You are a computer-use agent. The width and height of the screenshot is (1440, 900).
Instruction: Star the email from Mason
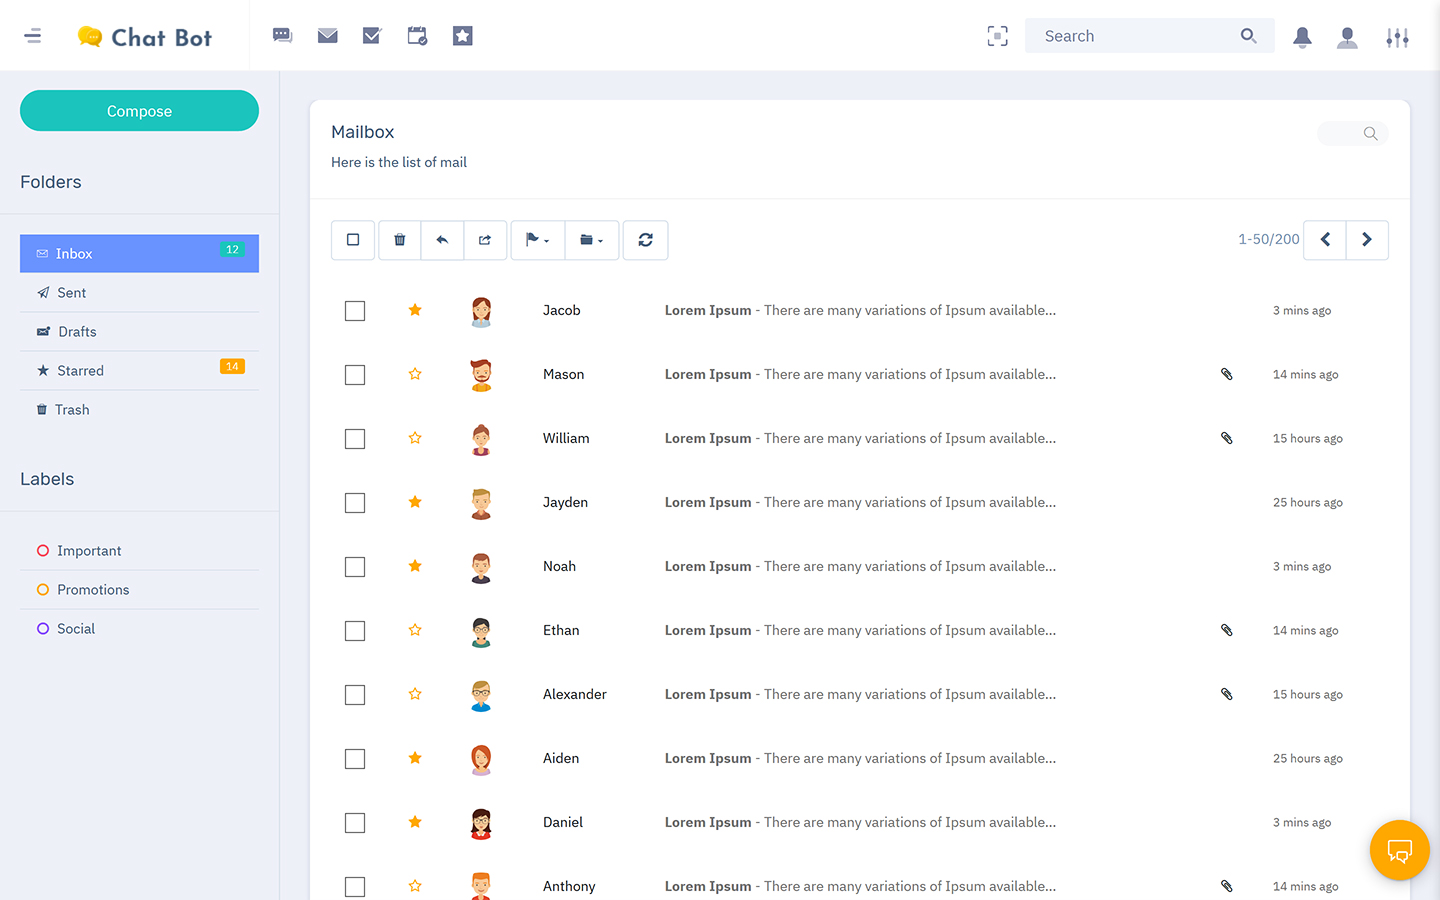click(415, 374)
